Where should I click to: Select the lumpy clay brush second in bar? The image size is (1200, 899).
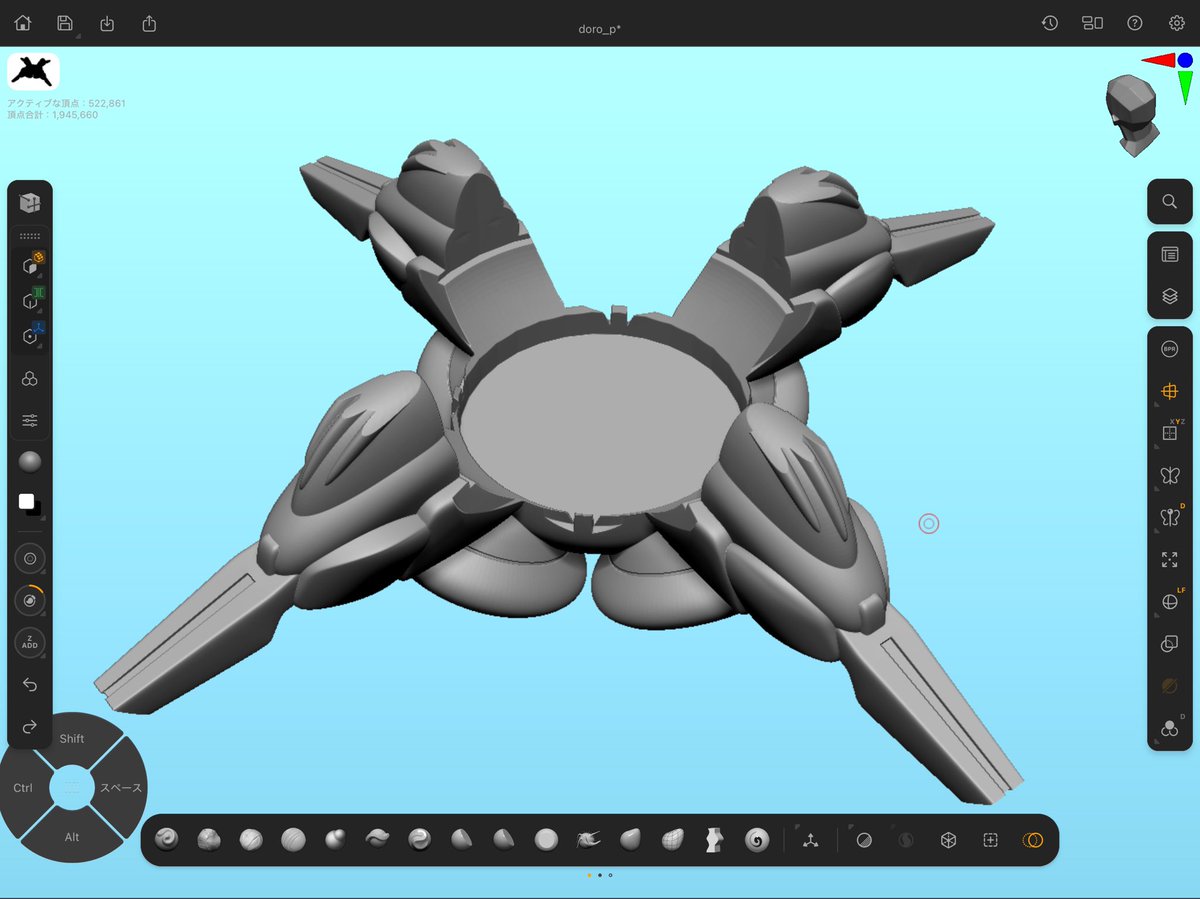(209, 840)
